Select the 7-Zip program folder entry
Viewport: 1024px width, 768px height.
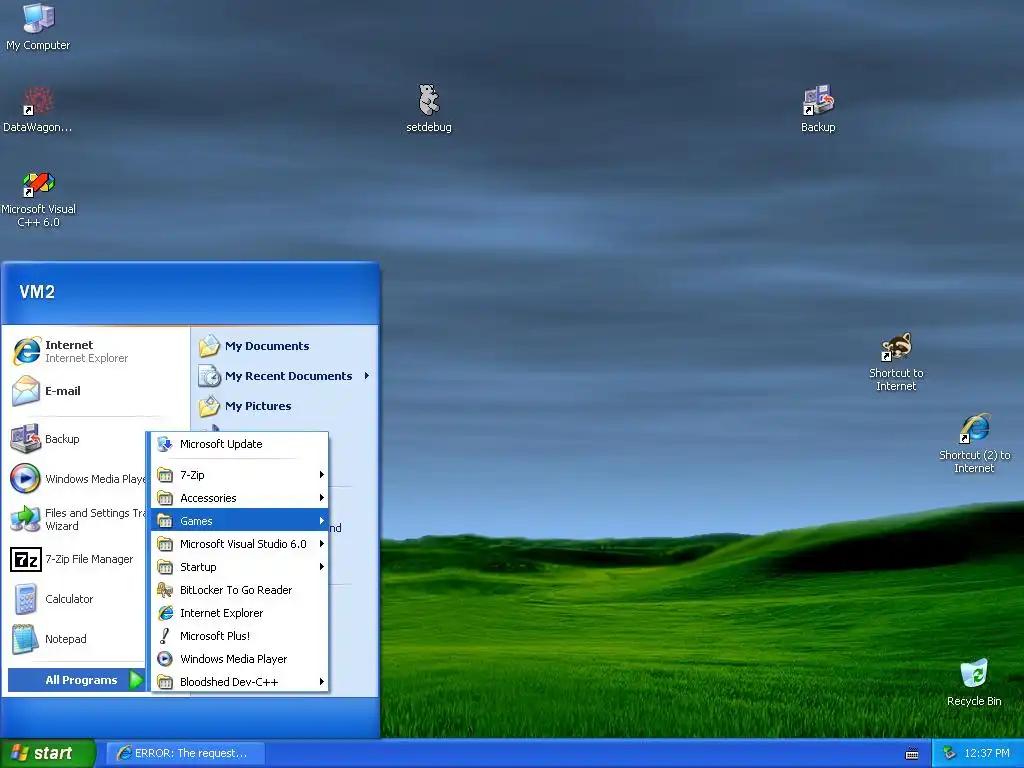pyautogui.click(x=240, y=475)
